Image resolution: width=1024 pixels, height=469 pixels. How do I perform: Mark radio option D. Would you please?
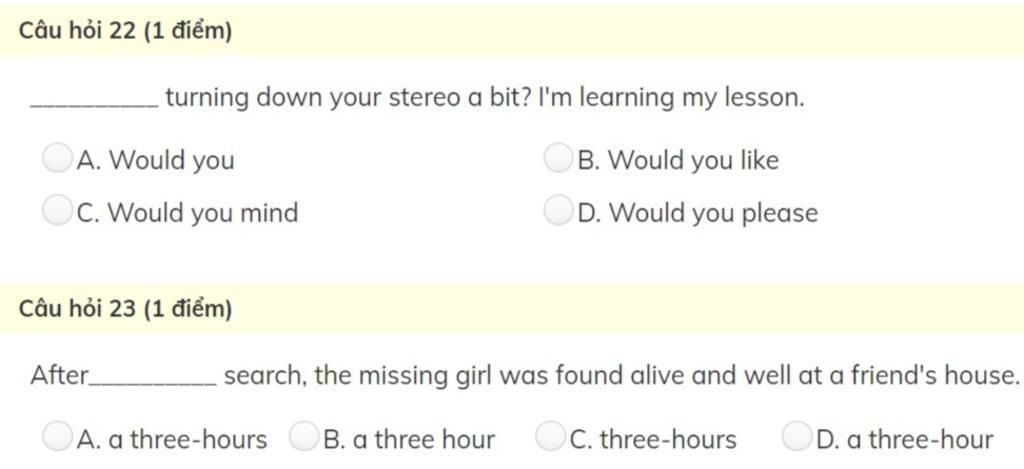(x=556, y=211)
